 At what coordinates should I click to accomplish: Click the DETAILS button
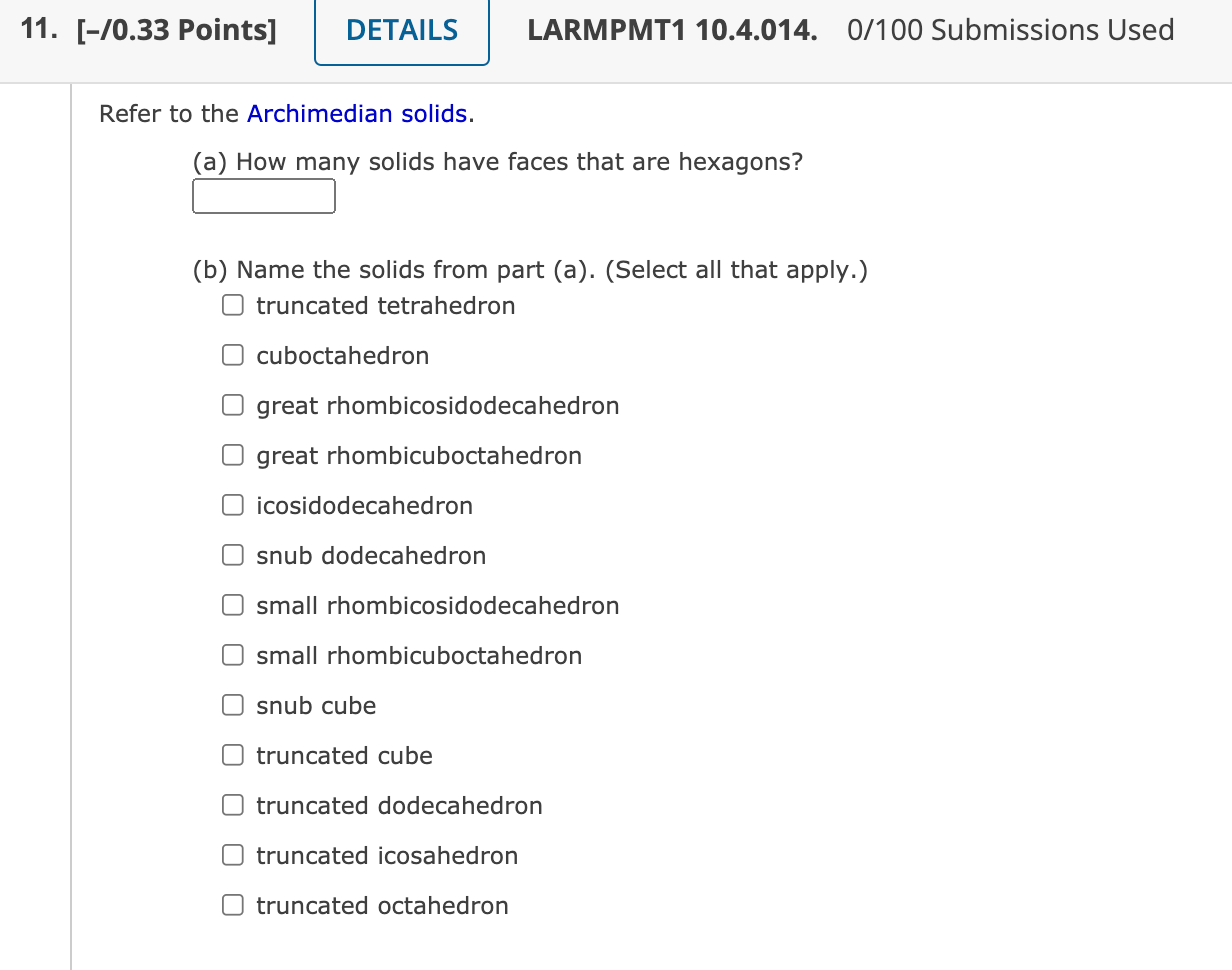point(401,30)
